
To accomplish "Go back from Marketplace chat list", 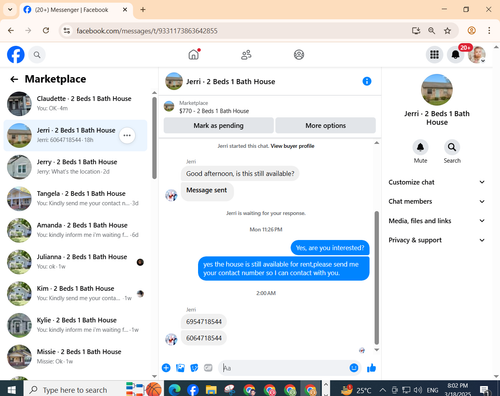I will (14, 79).
